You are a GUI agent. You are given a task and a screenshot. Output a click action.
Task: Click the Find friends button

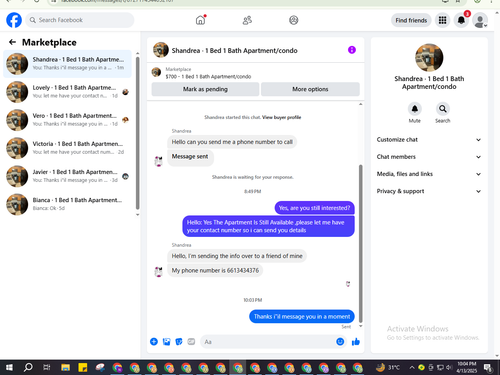pos(411,20)
